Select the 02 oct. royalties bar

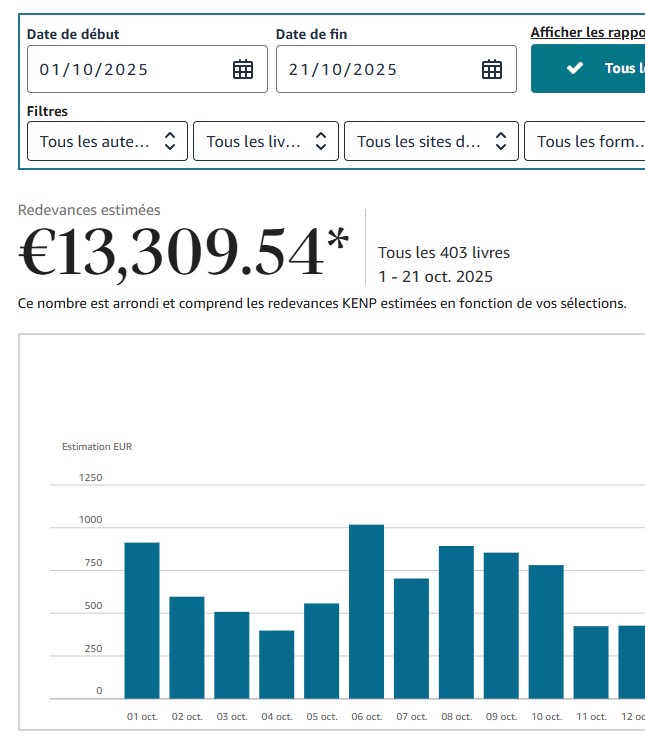point(187,647)
